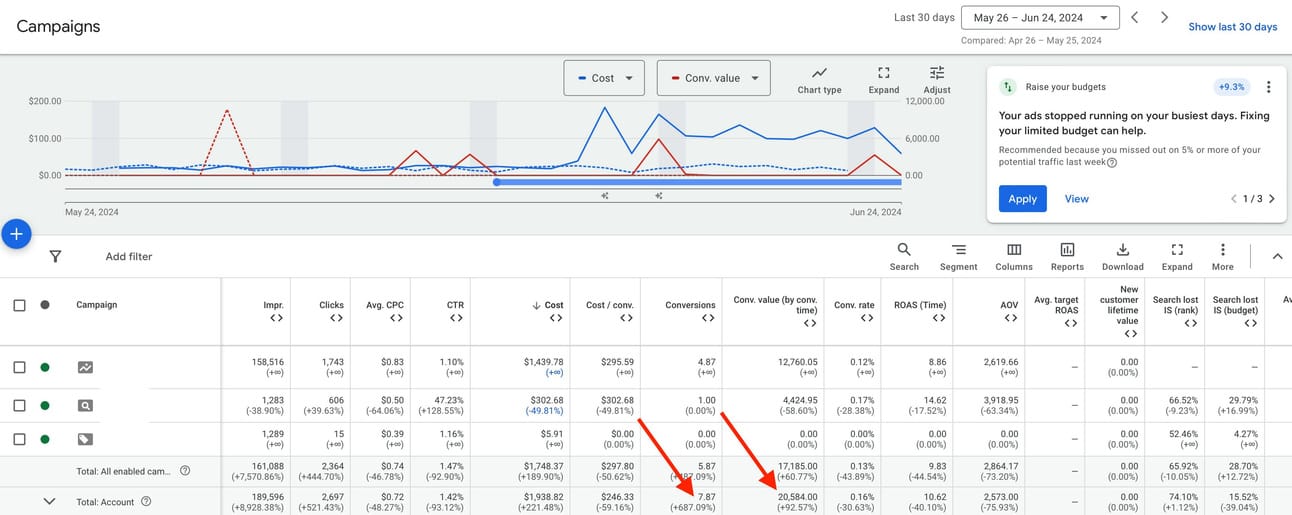Open the Chart type options
1292x515 pixels.
tap(819, 80)
